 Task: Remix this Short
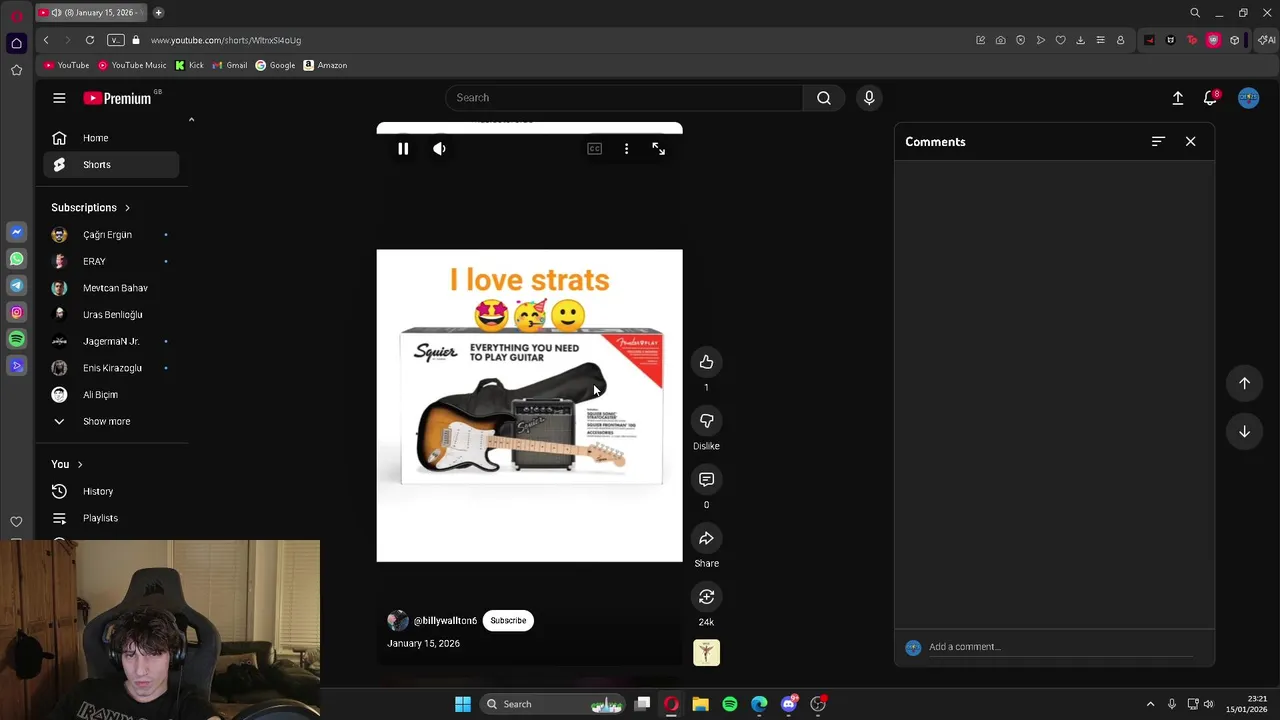[x=706, y=597]
